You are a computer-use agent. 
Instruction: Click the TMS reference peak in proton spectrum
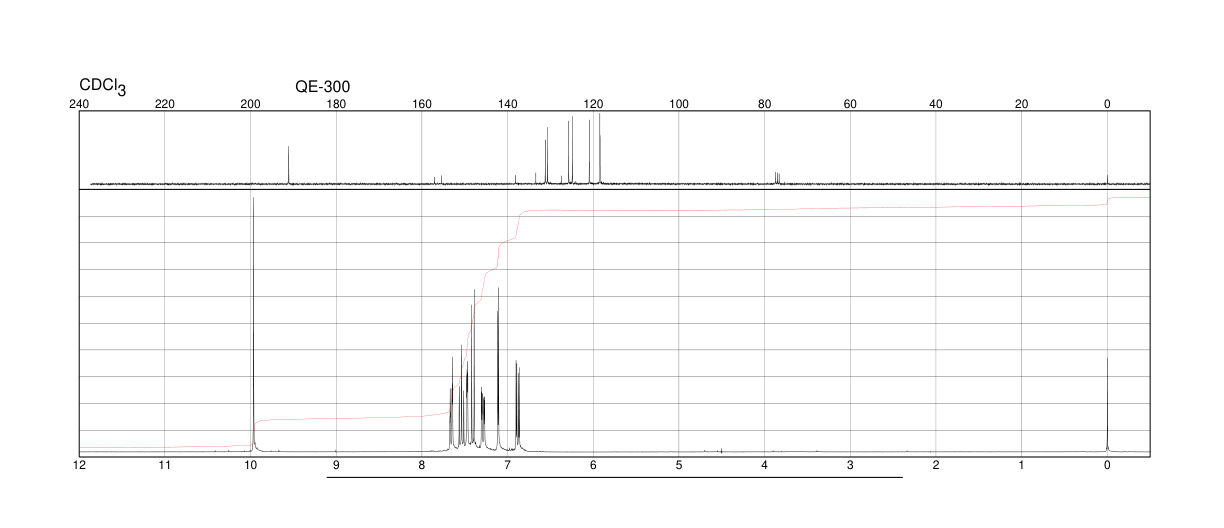click(x=1107, y=405)
